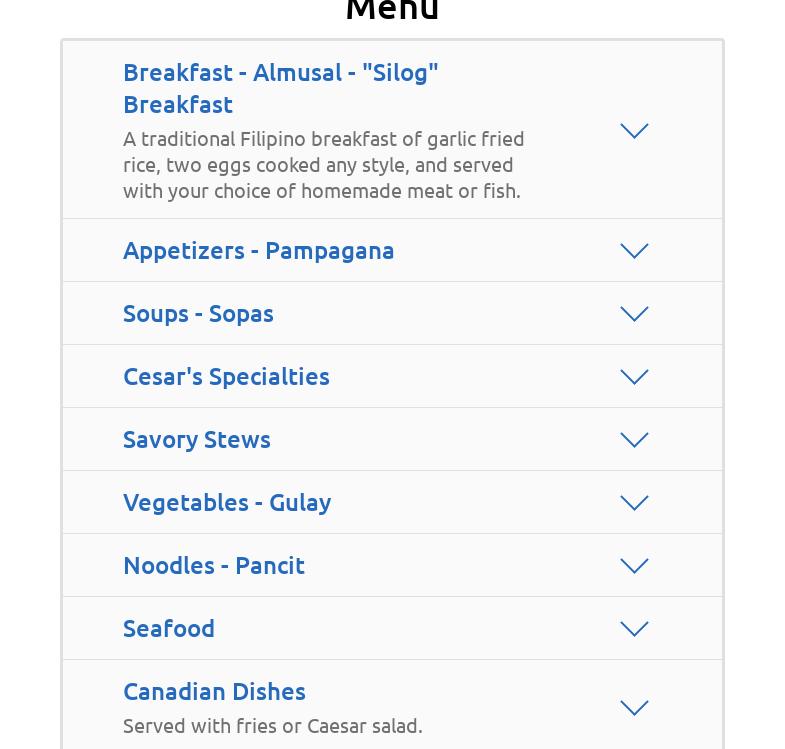Expand the Breakfast - Almusal section chevron
This screenshot has width=785, height=749.
coord(634,131)
